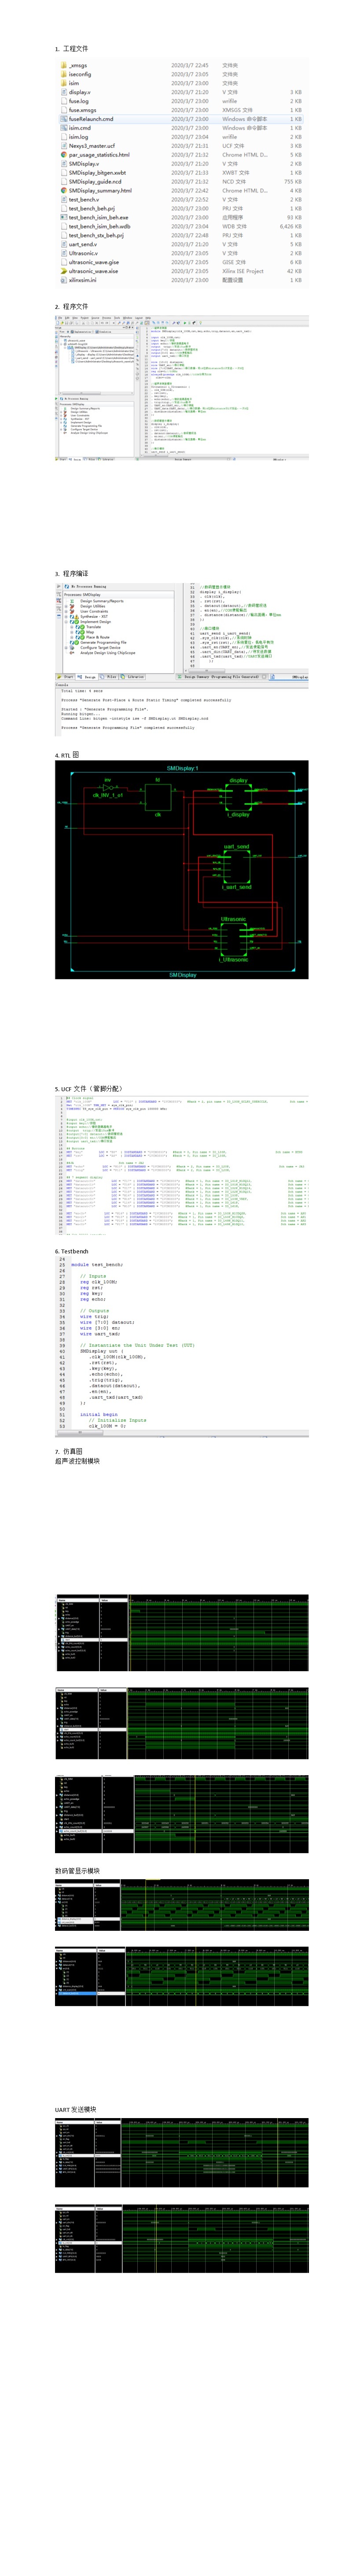Click the Chrome icon of par_usage_statistics.html
364x2576 pixels.
(63, 155)
